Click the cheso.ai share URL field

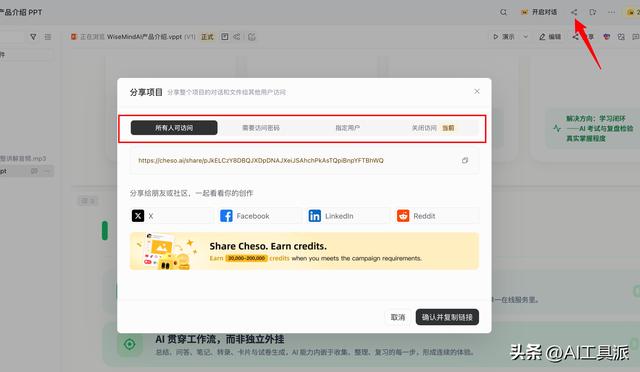(304, 160)
